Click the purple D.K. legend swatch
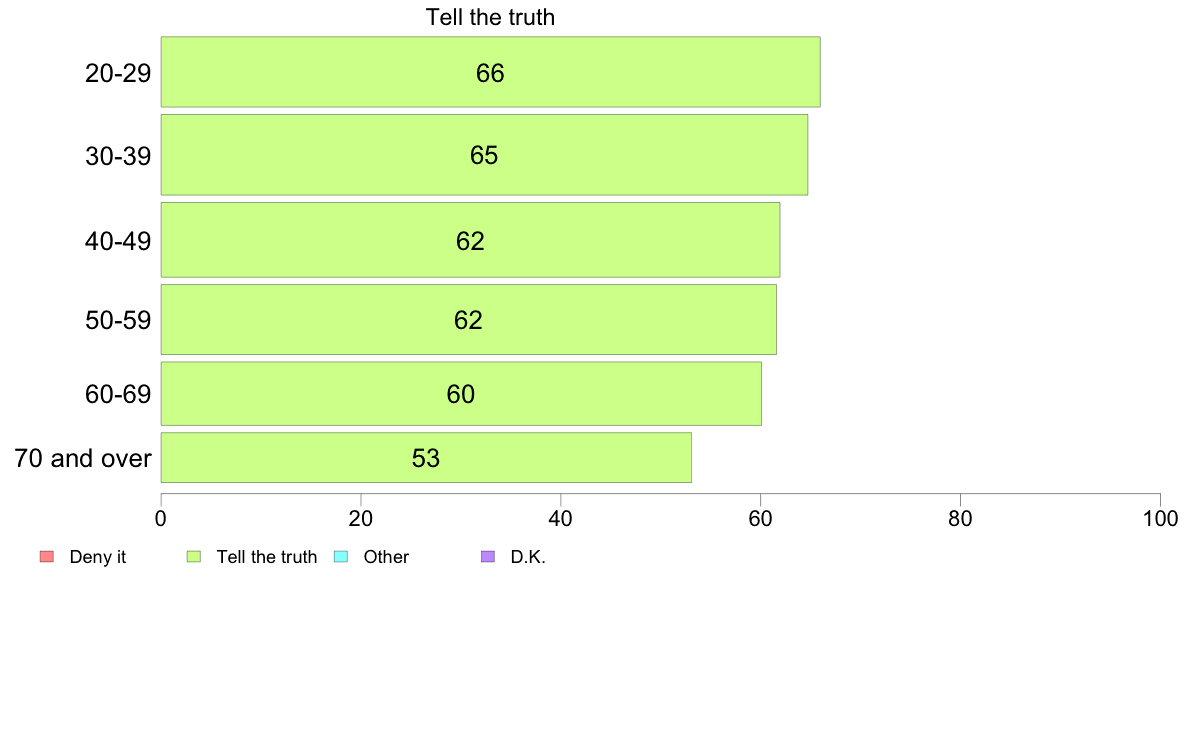The width and height of the screenshot is (1188, 736). (488, 556)
